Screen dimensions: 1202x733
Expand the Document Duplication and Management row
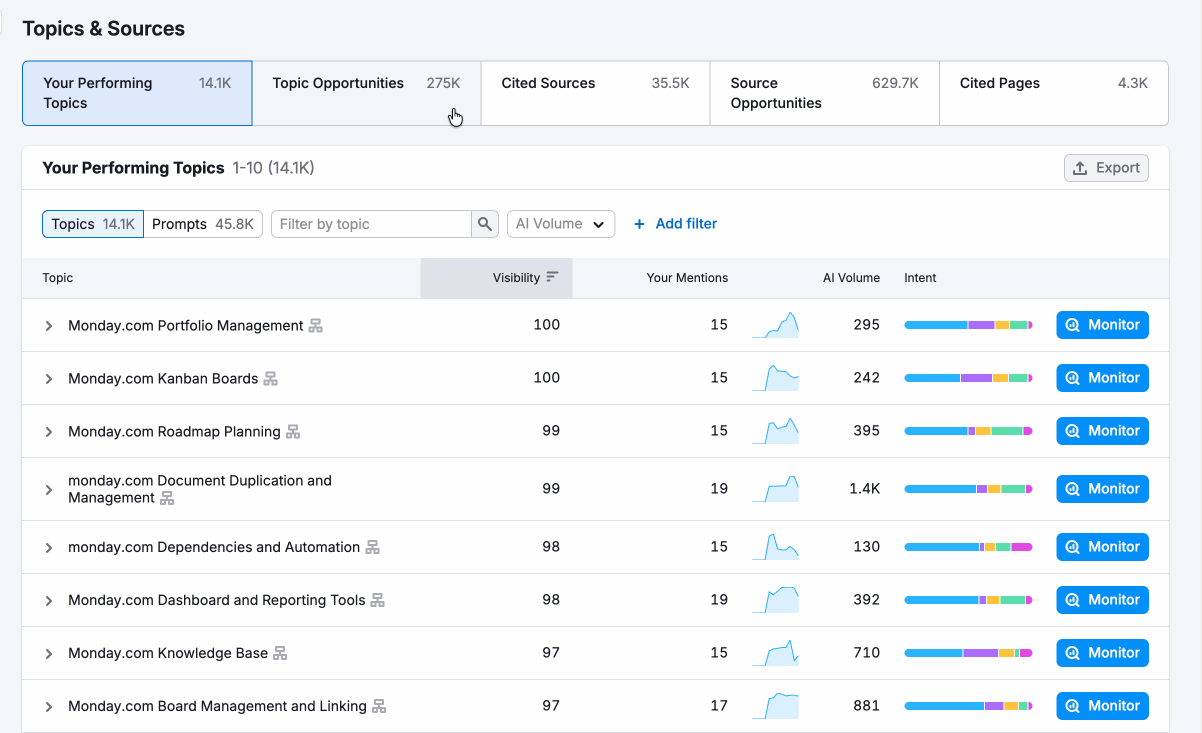point(48,490)
